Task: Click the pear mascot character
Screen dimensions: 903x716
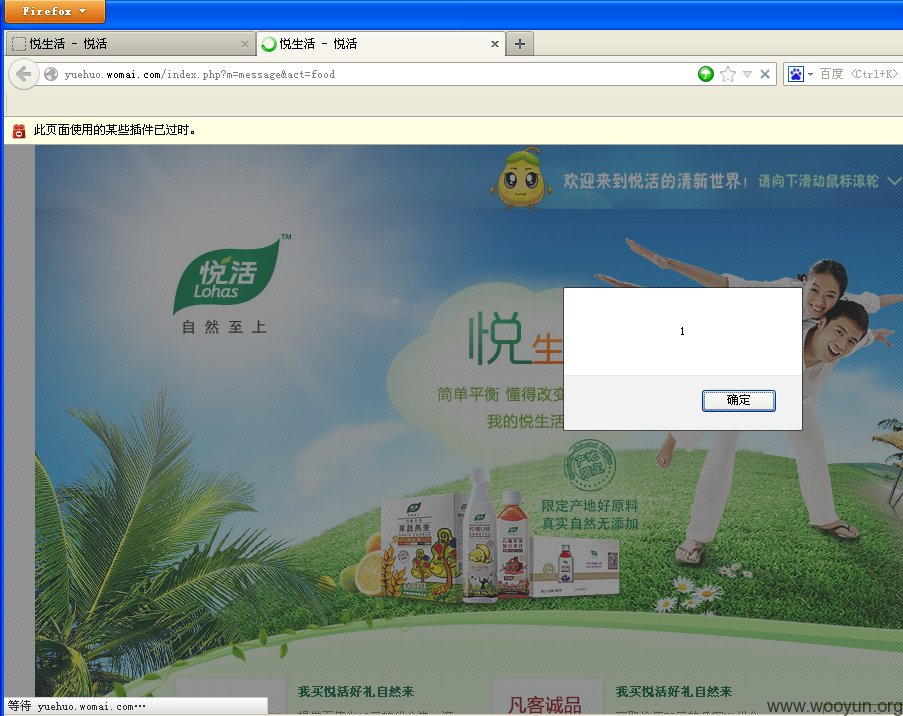Action: 521,179
